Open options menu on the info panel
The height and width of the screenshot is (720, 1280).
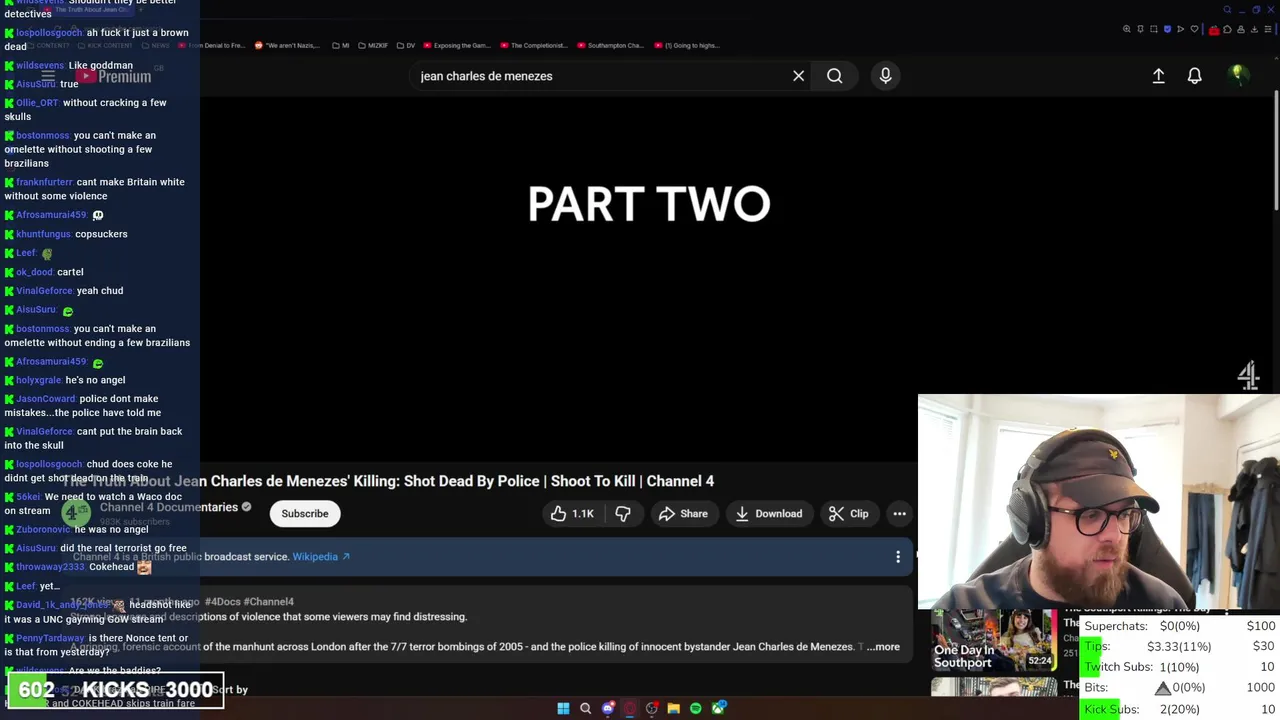click(897, 557)
